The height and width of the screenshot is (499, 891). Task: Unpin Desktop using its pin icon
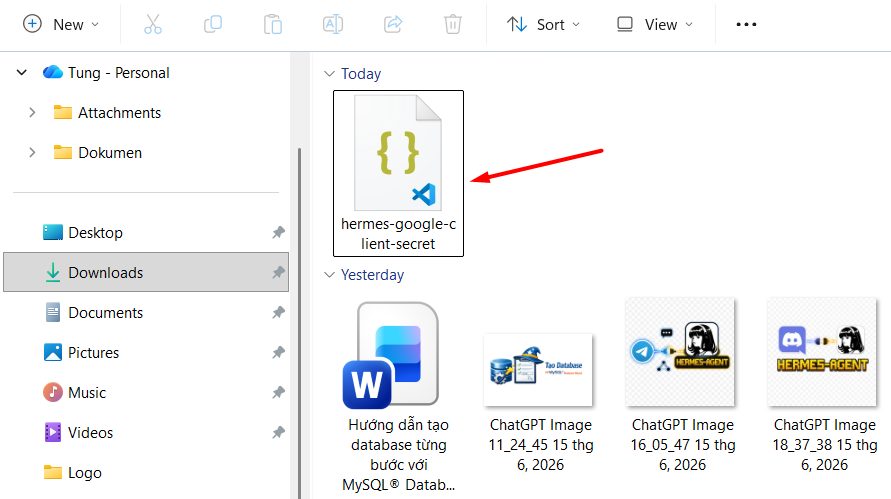pos(278,232)
